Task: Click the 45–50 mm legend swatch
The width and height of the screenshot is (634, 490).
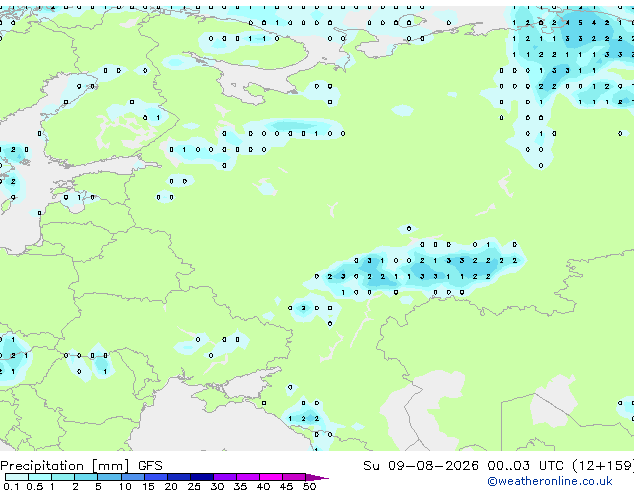Action: [x=294, y=477]
